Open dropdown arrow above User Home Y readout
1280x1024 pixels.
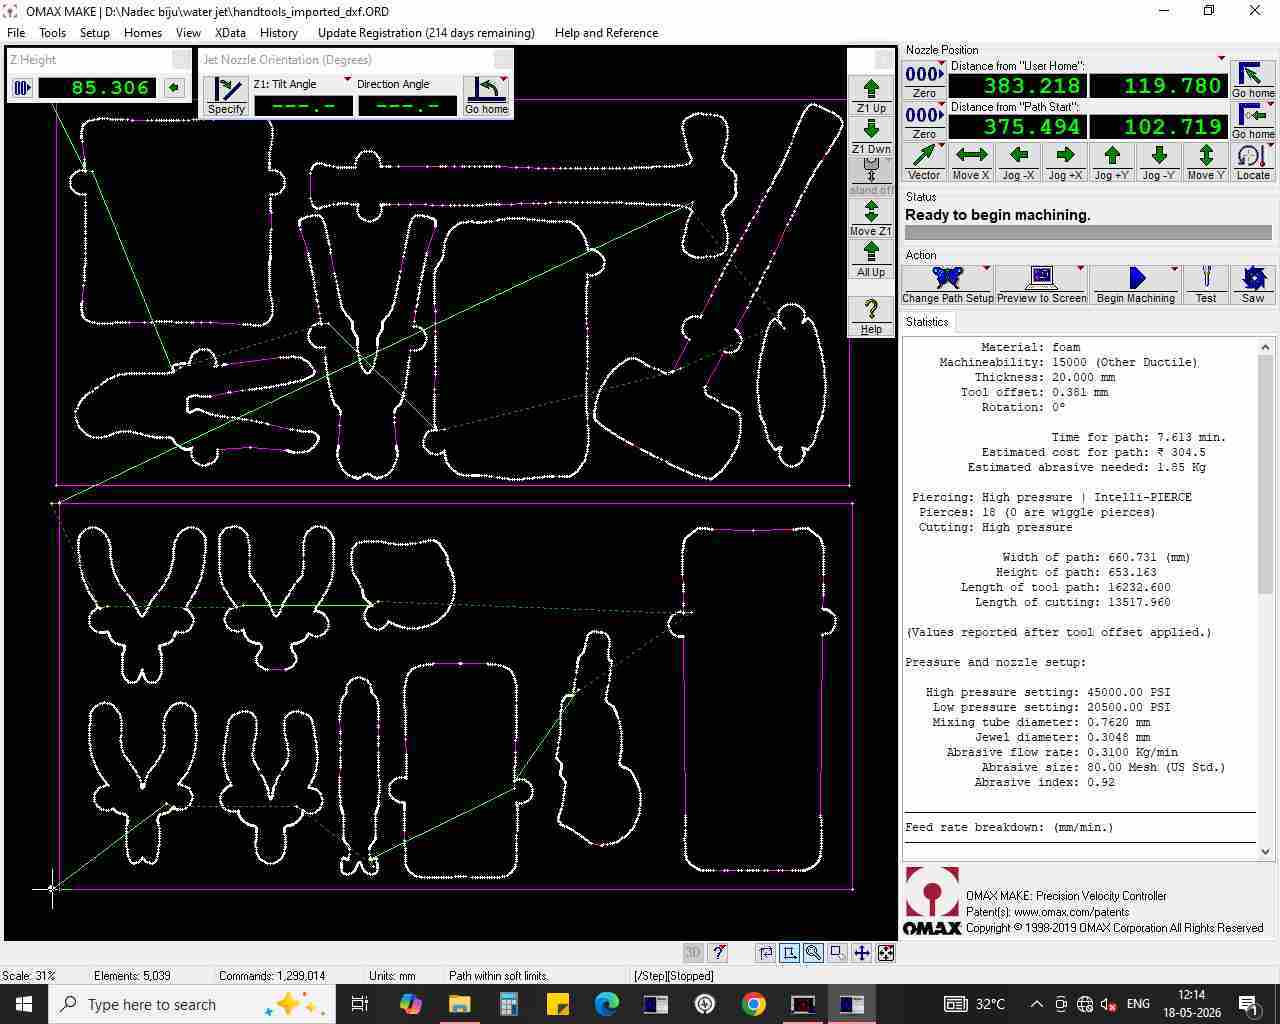coord(1221,58)
